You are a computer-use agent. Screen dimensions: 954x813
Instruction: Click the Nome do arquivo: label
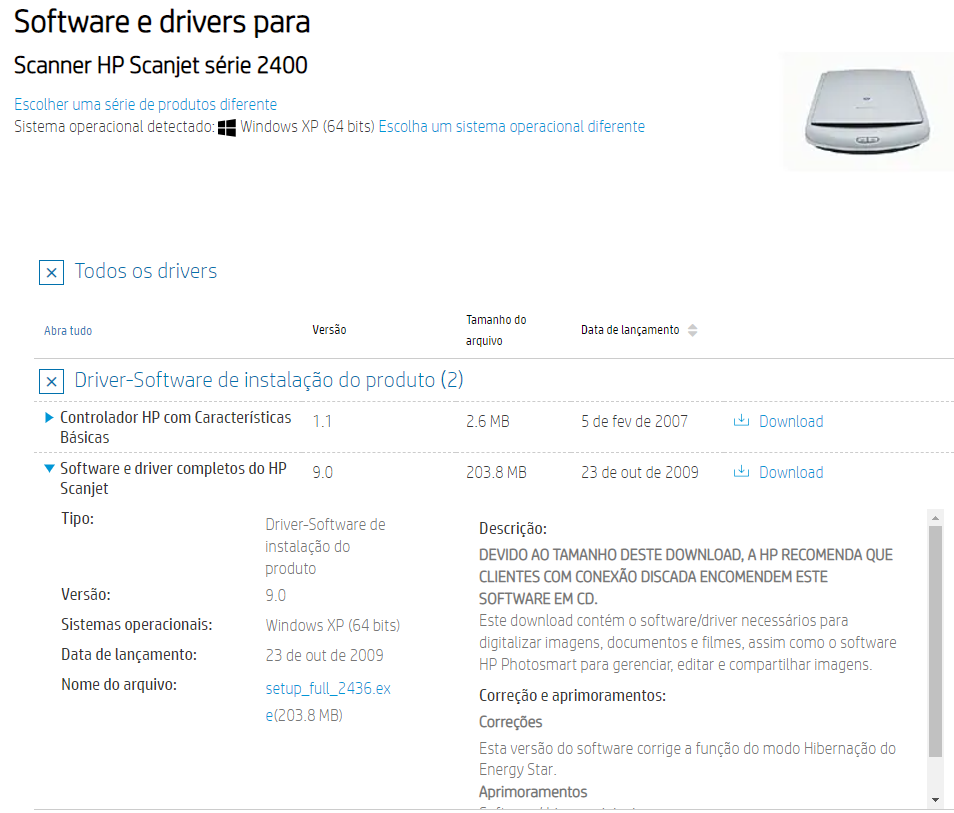119,685
